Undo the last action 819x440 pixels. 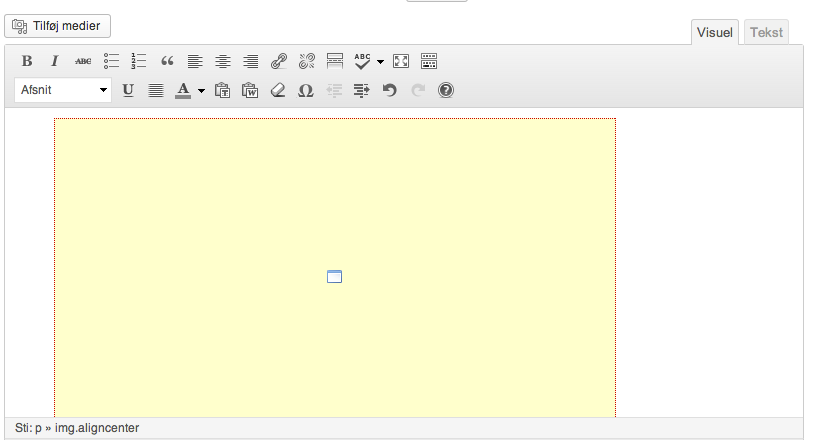point(390,90)
